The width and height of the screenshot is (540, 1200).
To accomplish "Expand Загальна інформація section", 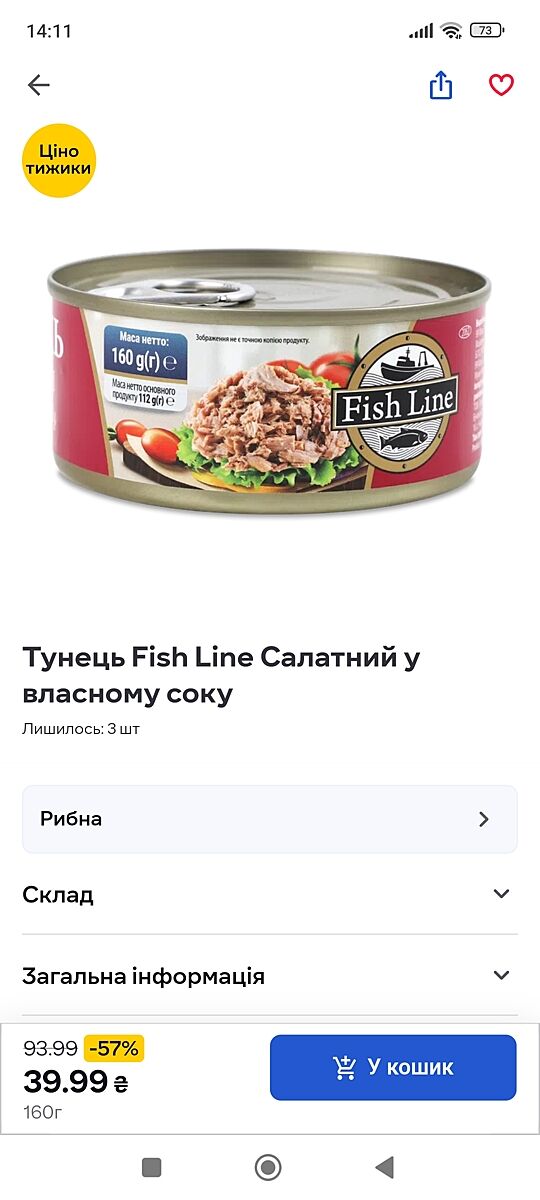I will click(270, 975).
